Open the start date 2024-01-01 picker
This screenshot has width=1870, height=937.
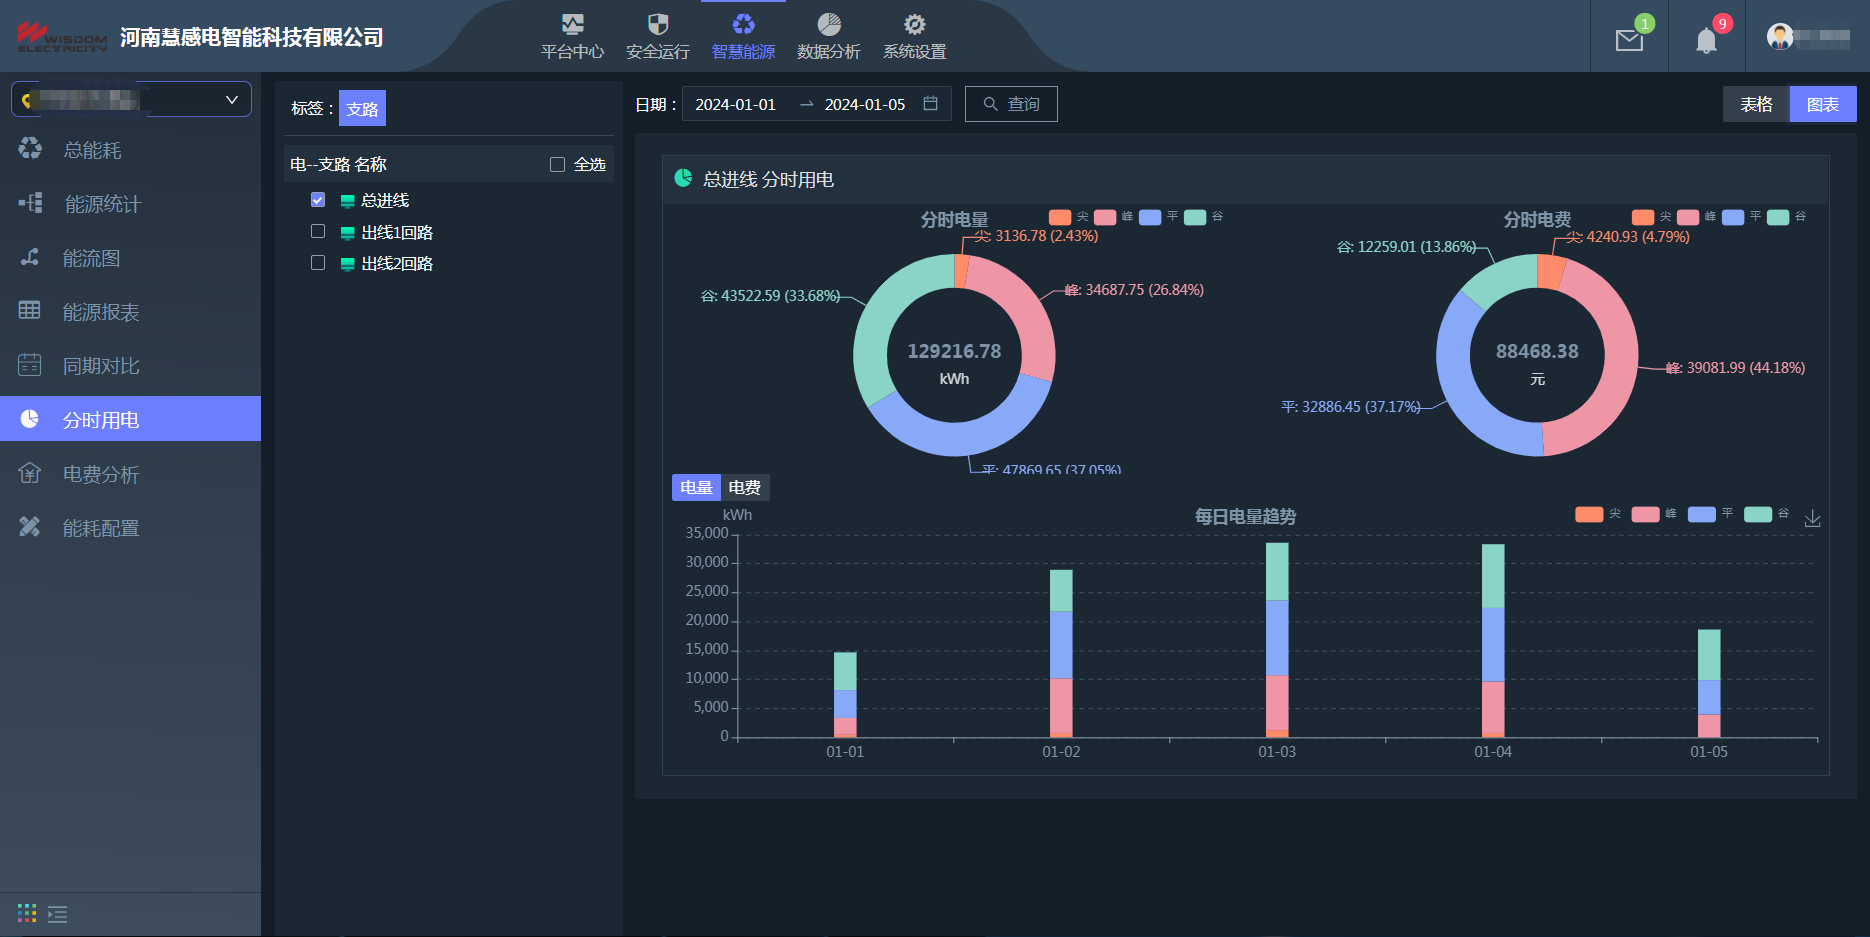click(735, 104)
